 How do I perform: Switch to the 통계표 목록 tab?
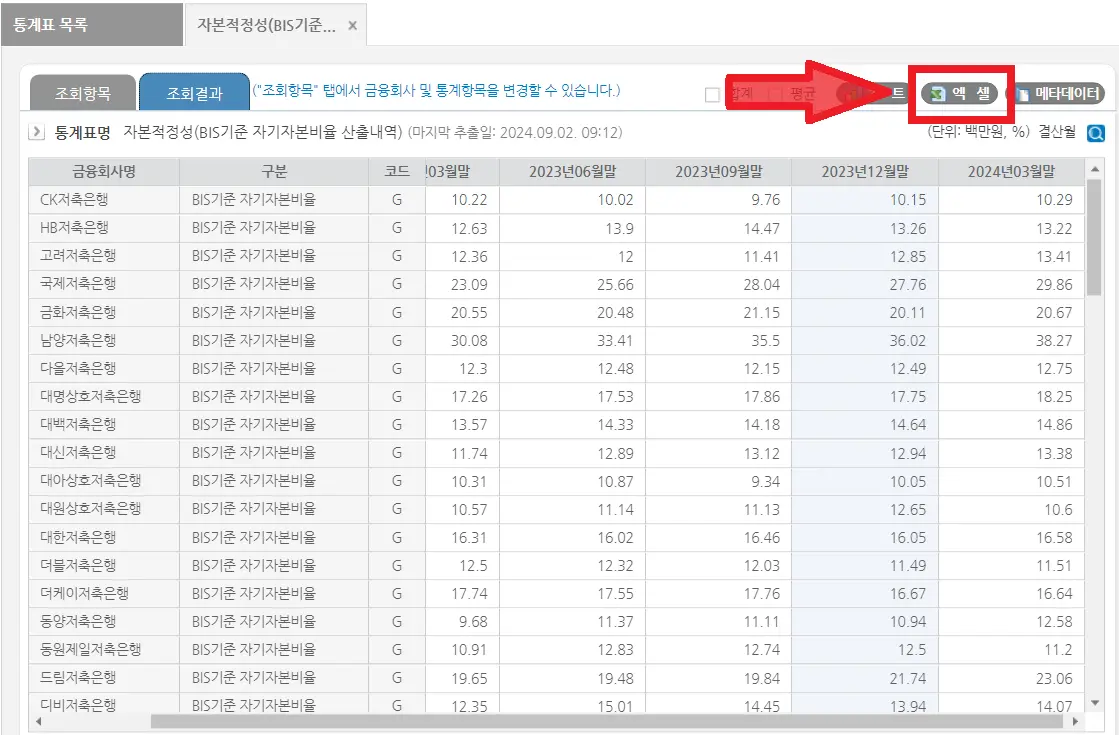(x=91, y=24)
